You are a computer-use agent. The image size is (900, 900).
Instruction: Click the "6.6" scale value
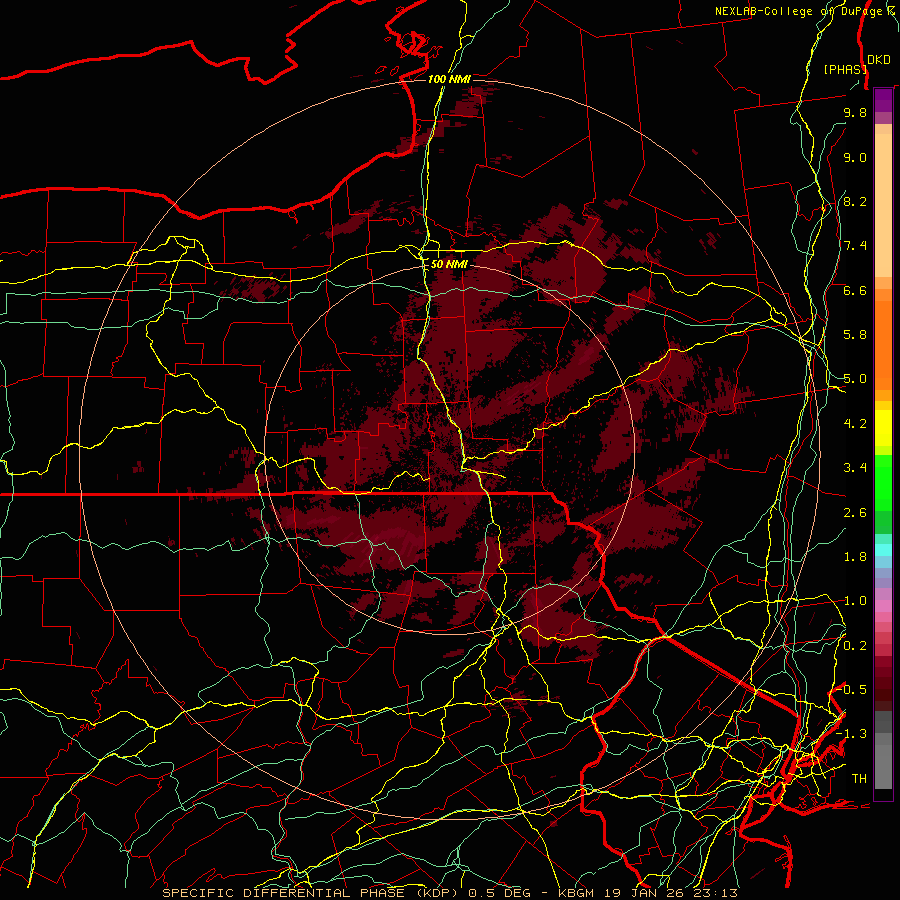[x=855, y=290]
